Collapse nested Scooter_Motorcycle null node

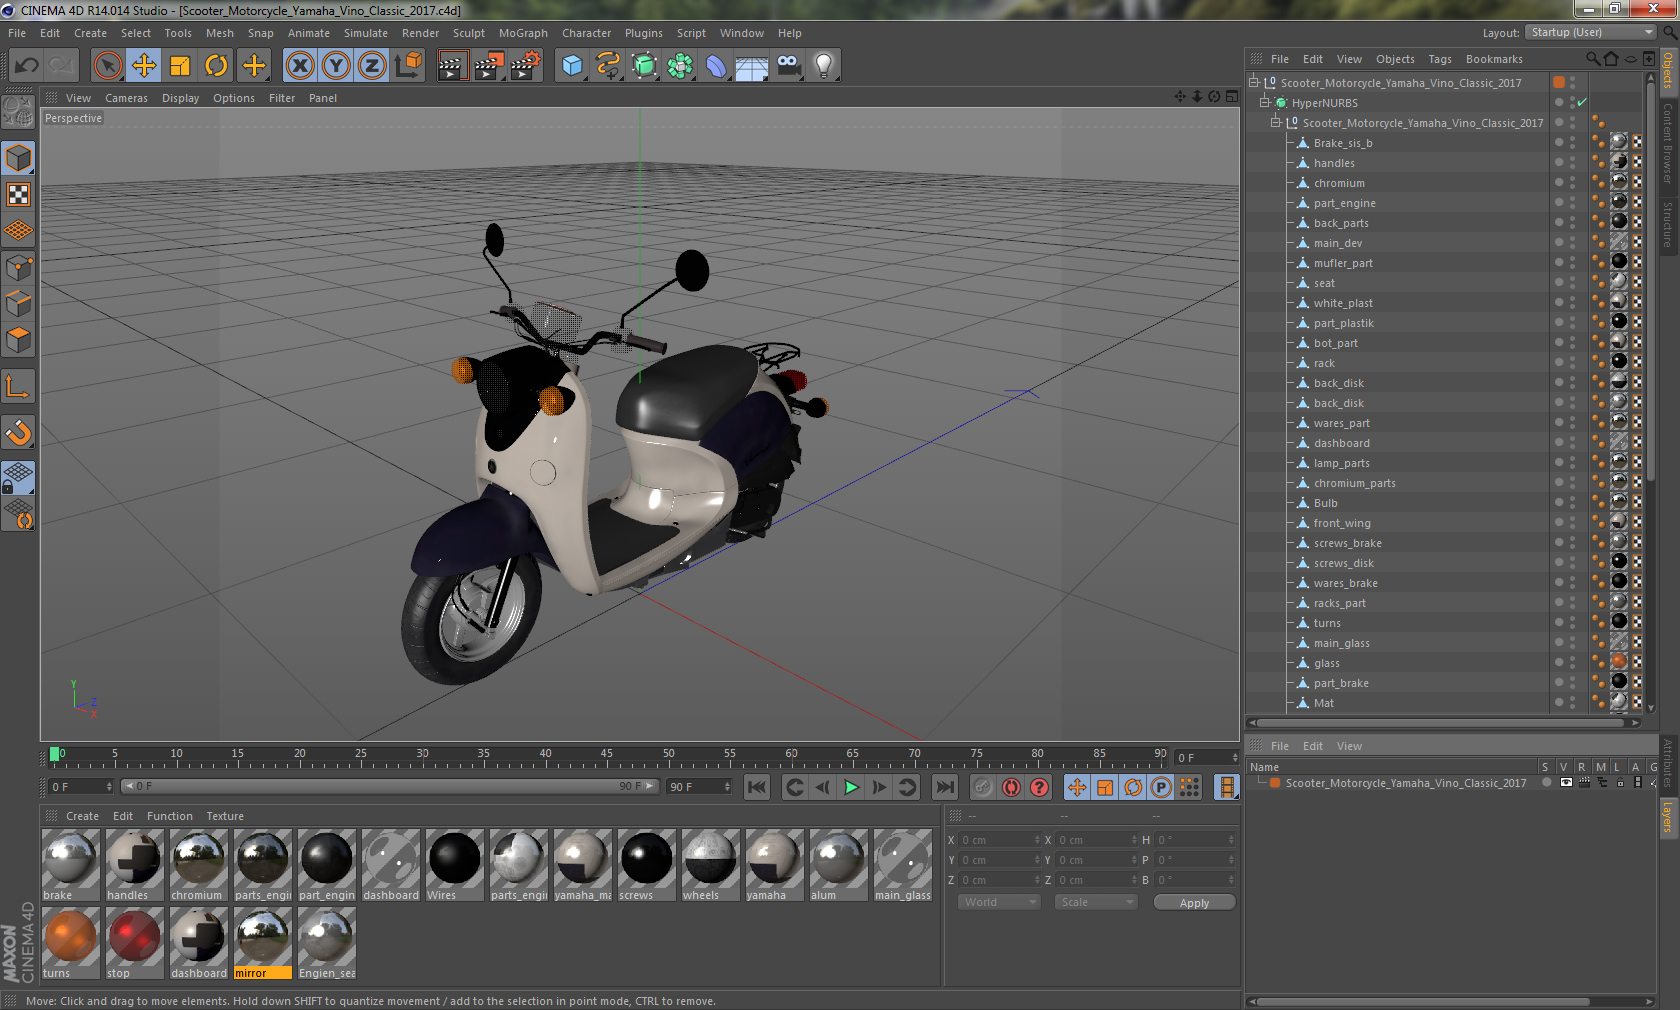pos(1275,123)
